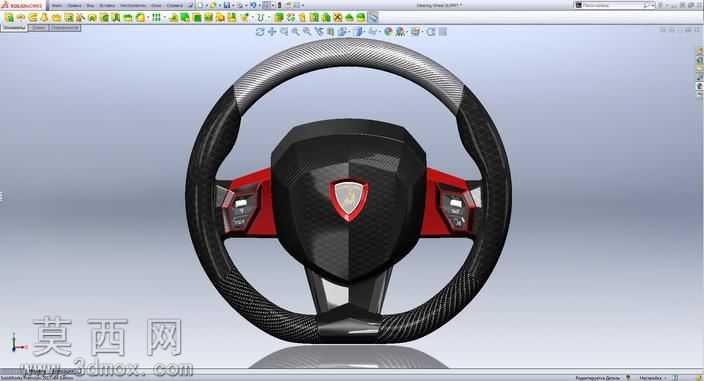
Task: Click the New document icon
Action: coord(201,5)
